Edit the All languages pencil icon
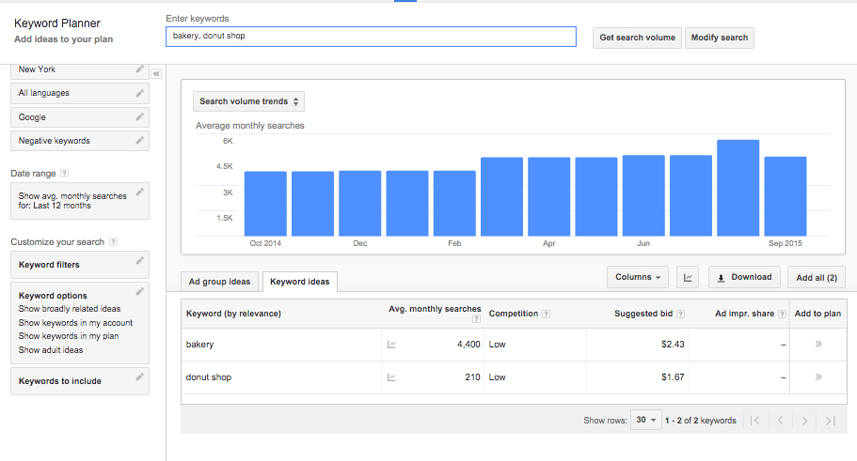 click(x=140, y=93)
